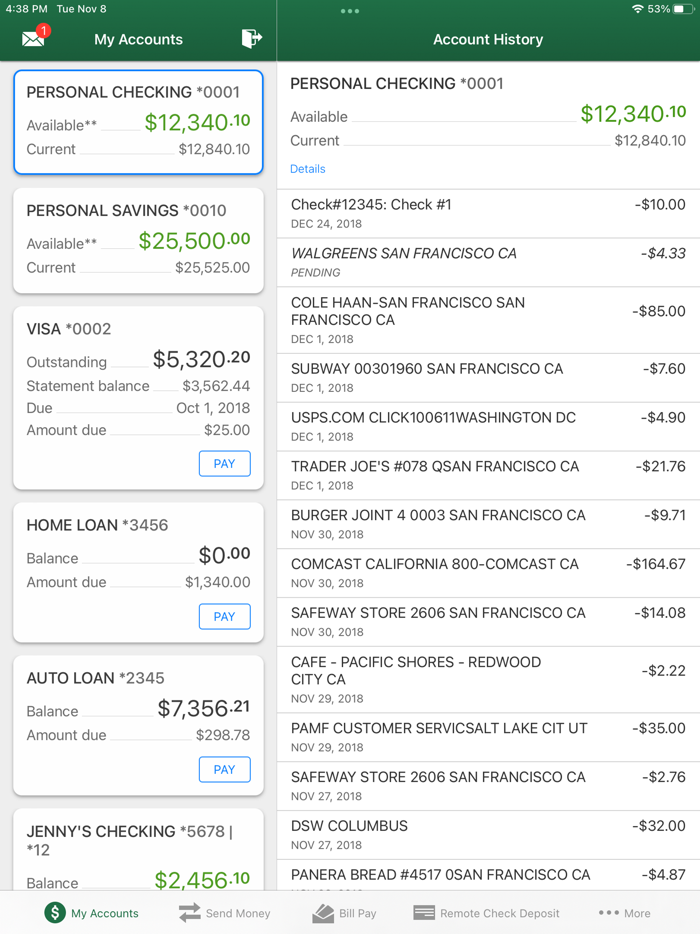Image resolution: width=700 pixels, height=934 pixels.
Task: Select the PERSONAL SAVINGS *0010 account card
Action: click(x=138, y=240)
